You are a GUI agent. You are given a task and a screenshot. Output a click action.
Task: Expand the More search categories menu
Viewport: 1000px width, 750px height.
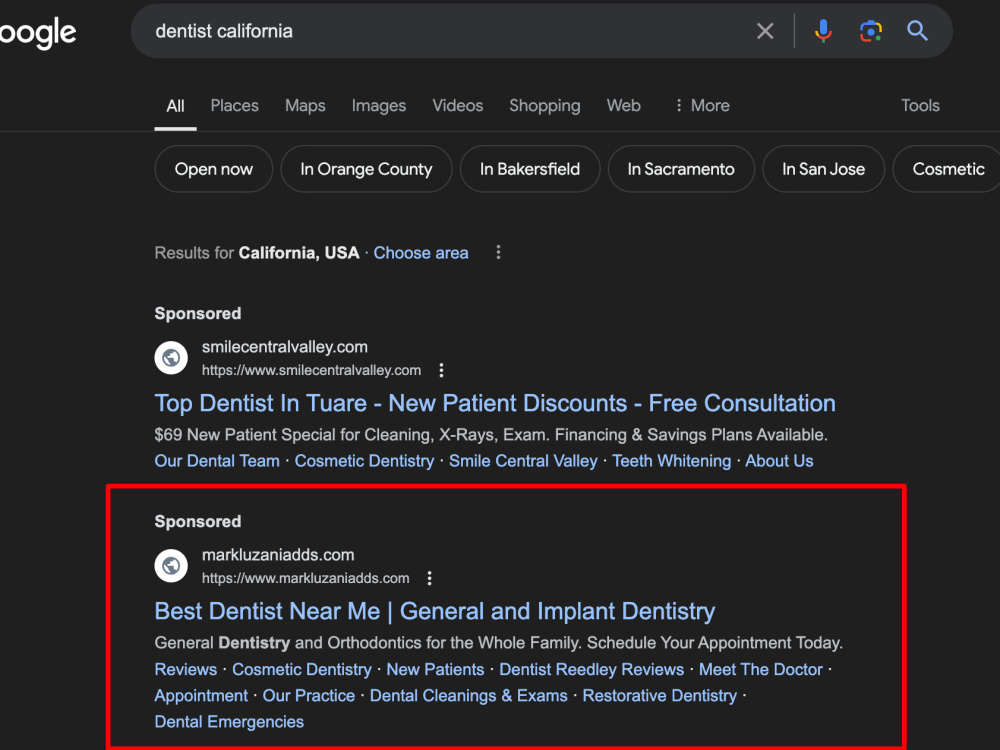pyautogui.click(x=702, y=105)
